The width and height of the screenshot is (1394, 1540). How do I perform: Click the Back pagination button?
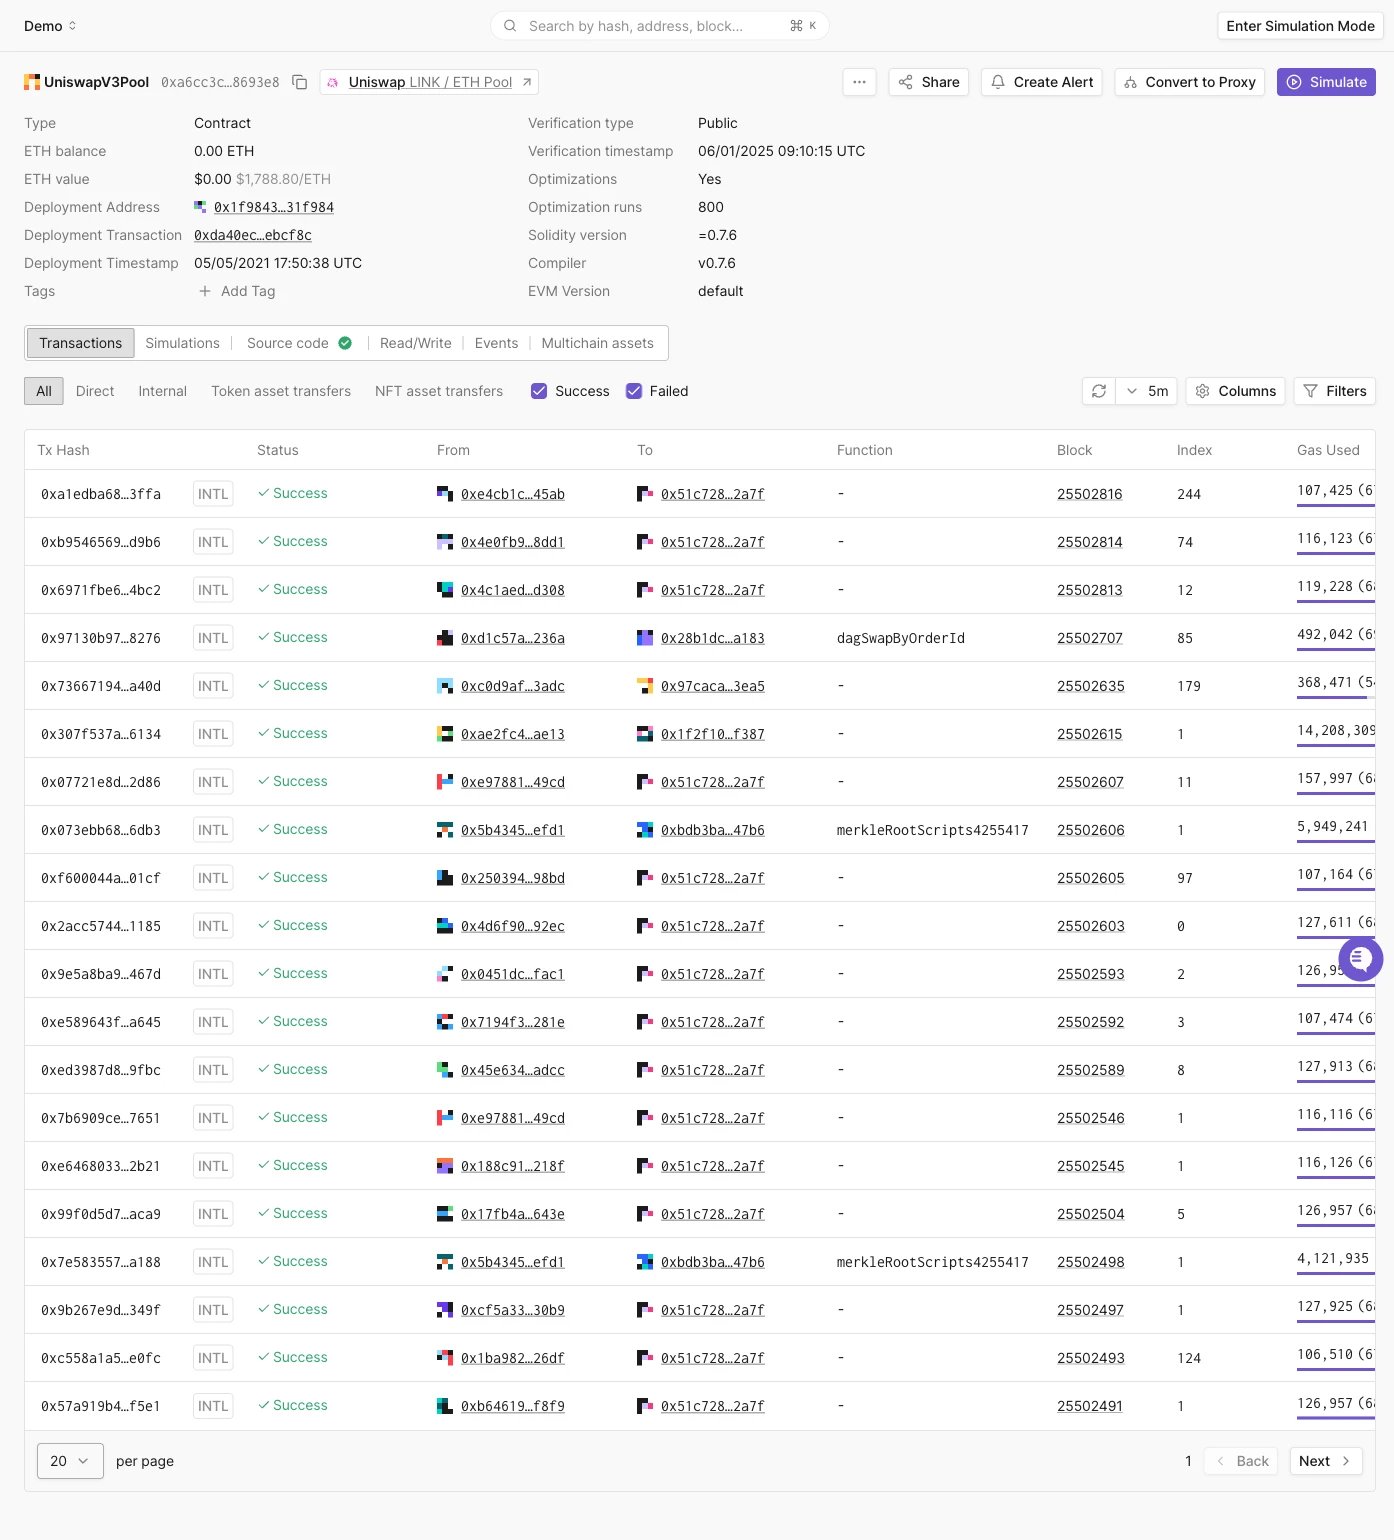[1241, 1461]
